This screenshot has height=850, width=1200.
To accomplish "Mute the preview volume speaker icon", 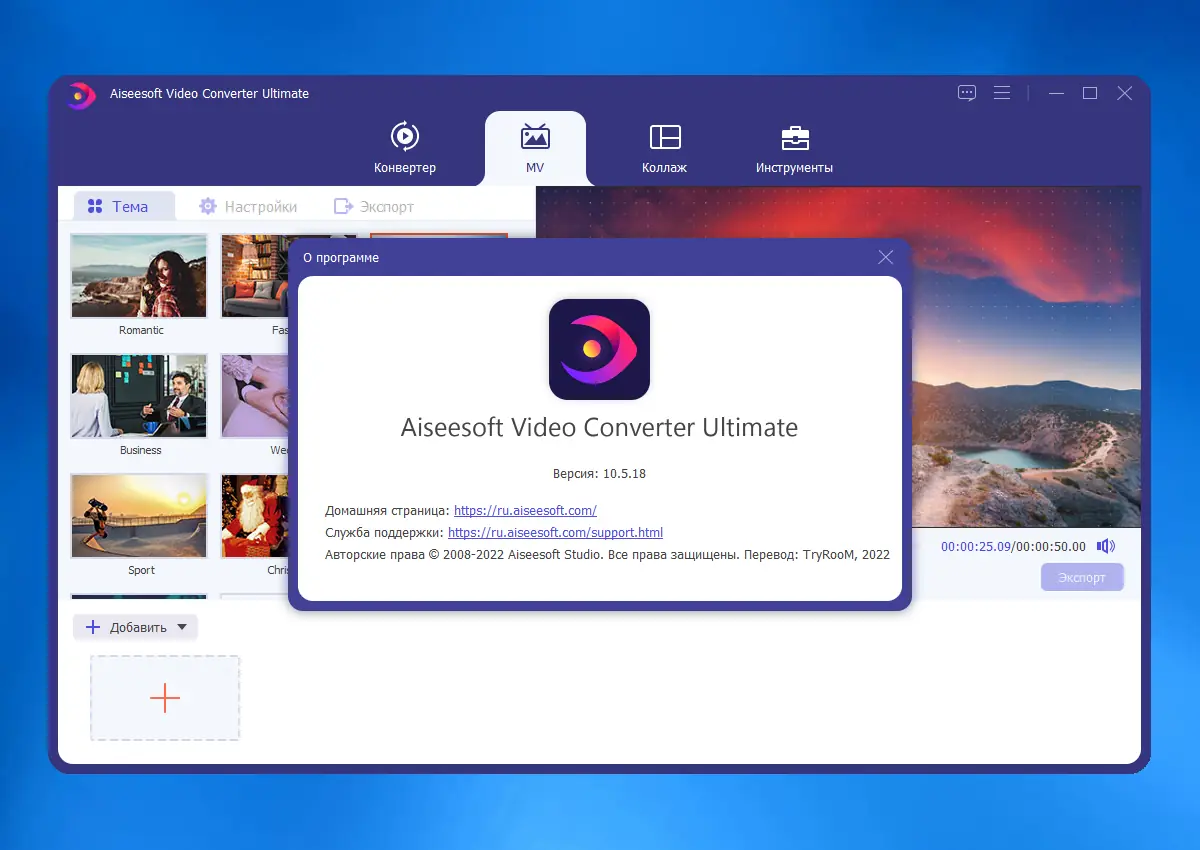I will coord(1105,546).
